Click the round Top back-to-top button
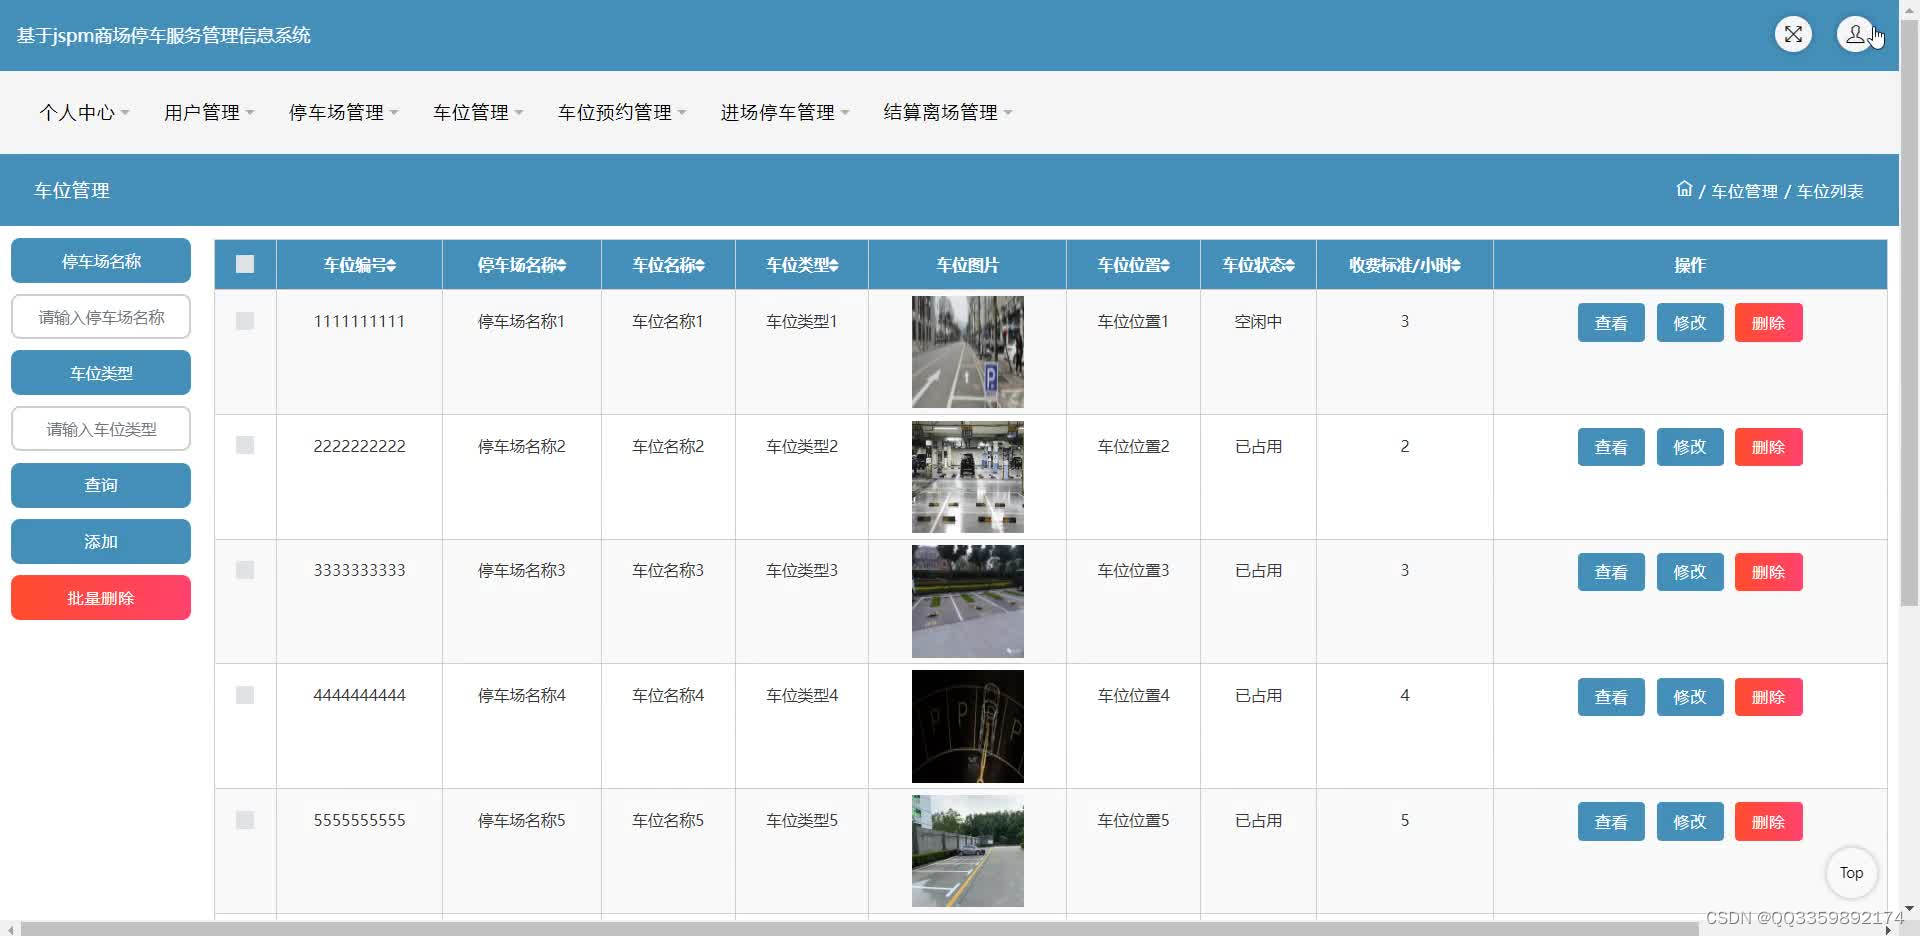 (x=1851, y=873)
